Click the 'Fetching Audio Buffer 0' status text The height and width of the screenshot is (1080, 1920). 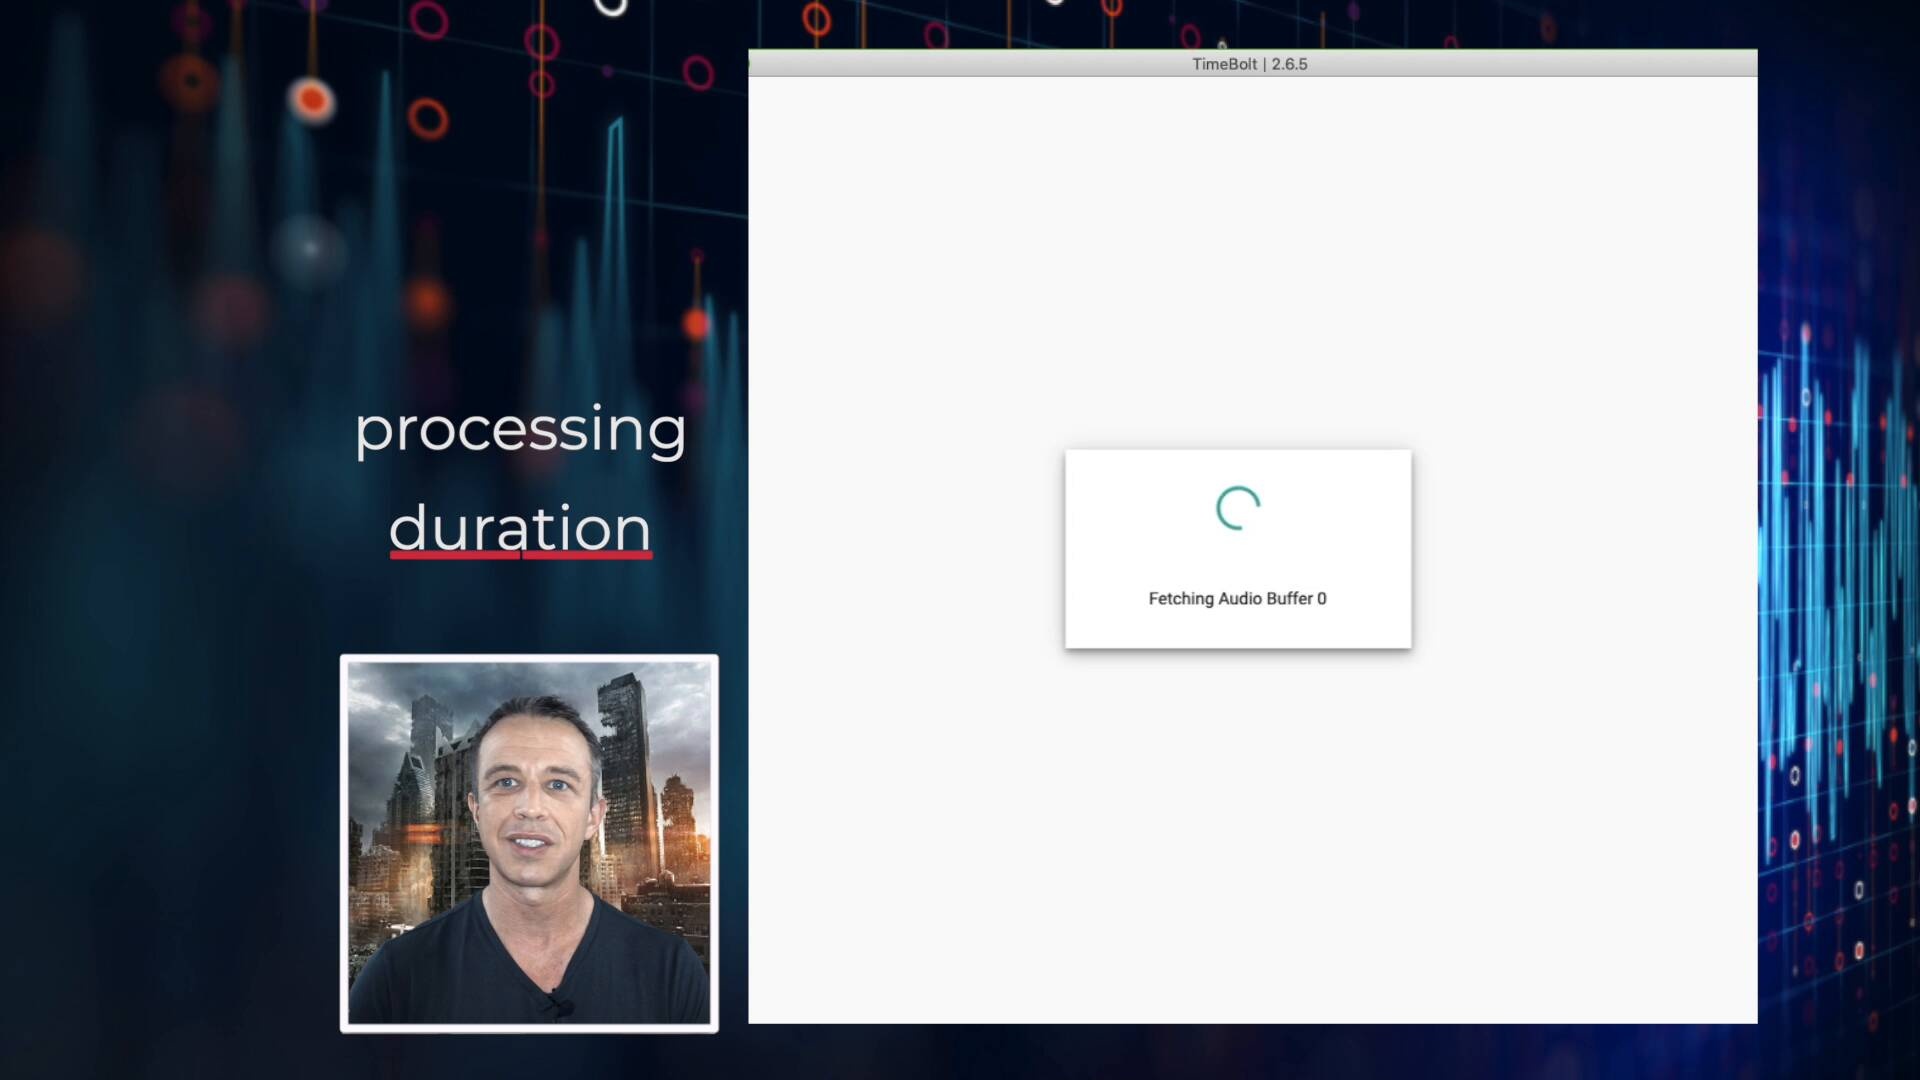[x=1237, y=598]
